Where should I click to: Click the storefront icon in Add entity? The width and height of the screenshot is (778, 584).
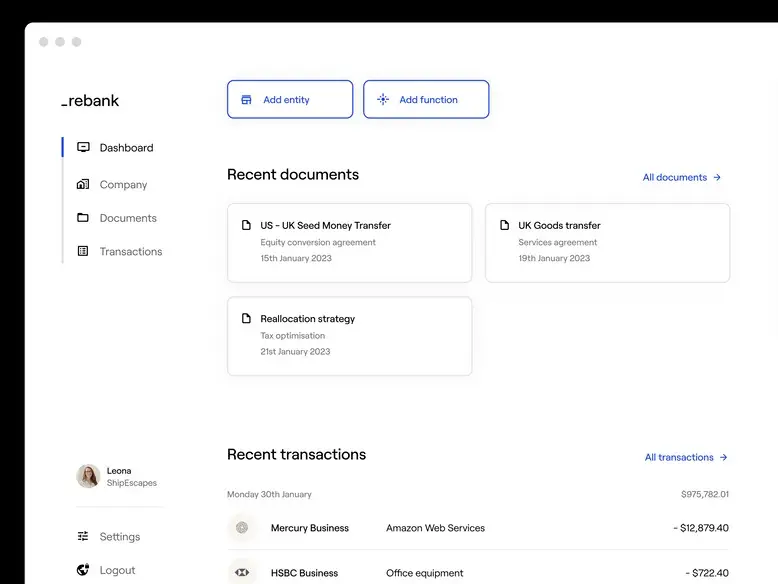point(246,100)
